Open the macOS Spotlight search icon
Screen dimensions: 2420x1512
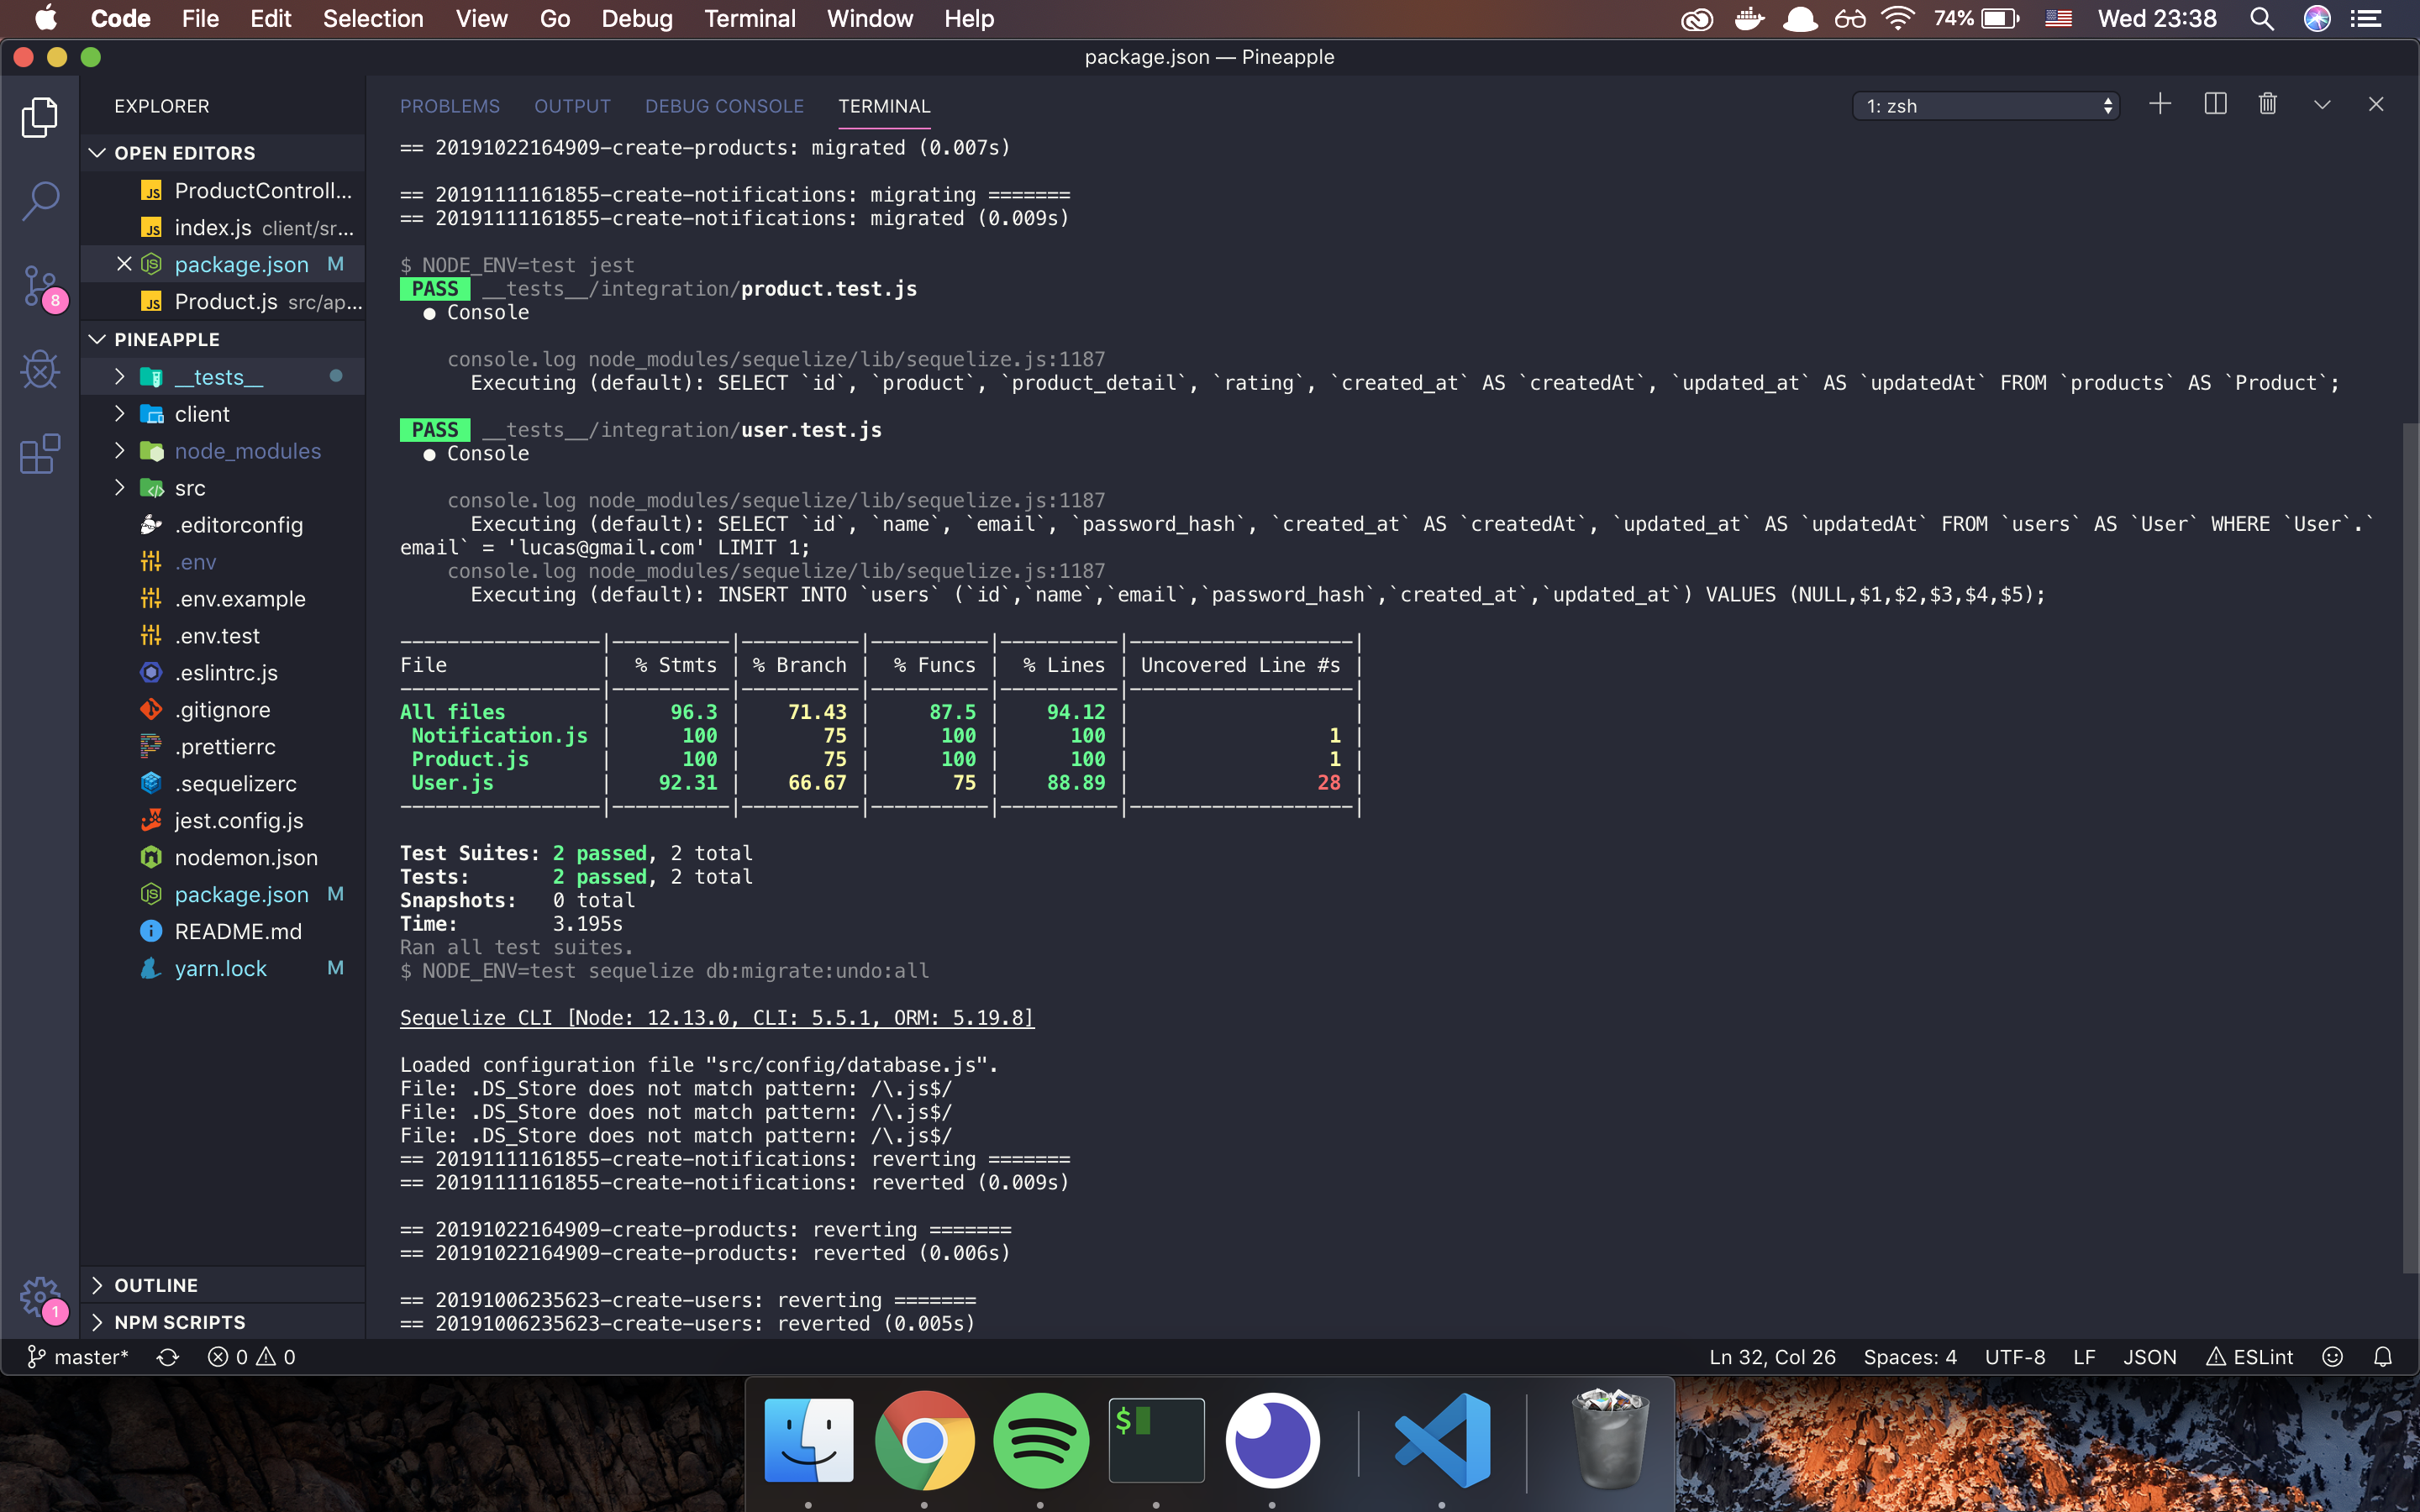[x=2262, y=18]
